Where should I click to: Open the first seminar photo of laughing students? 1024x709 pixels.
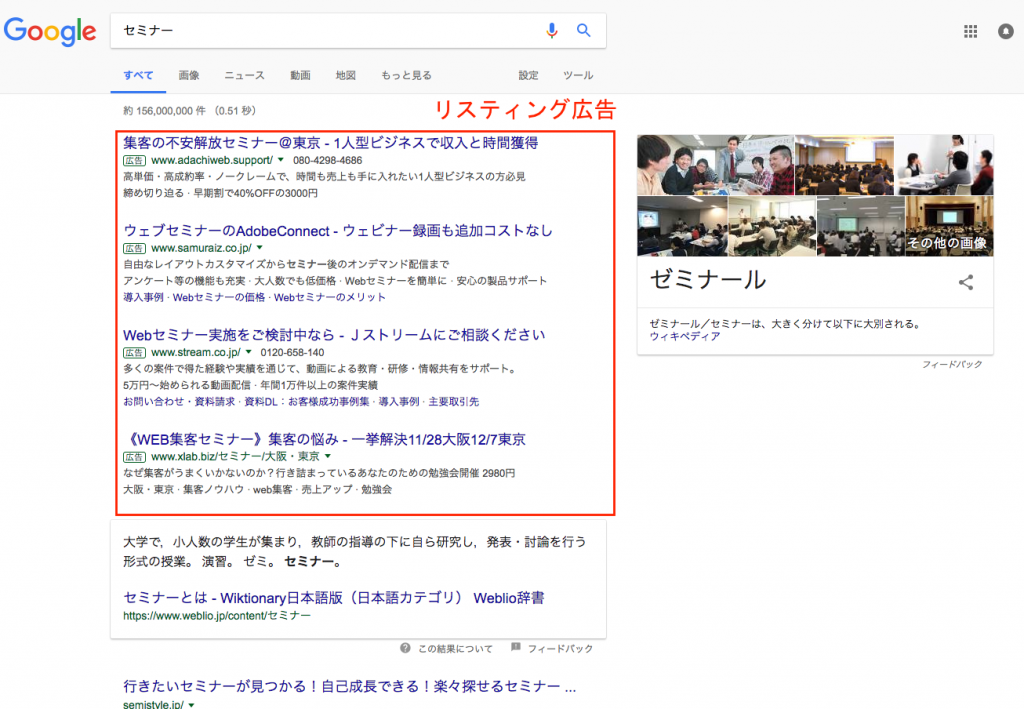tap(716, 165)
